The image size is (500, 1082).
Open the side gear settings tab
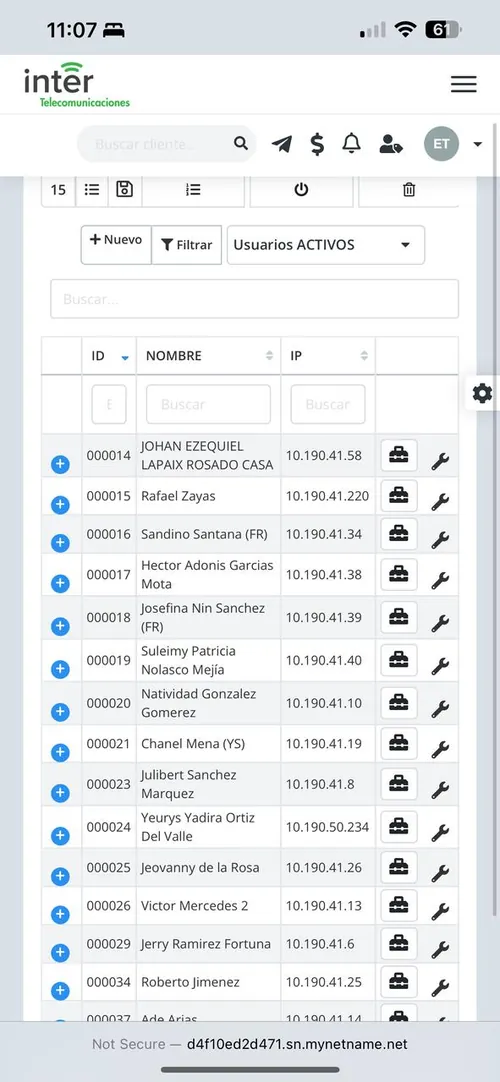[x=482, y=393]
